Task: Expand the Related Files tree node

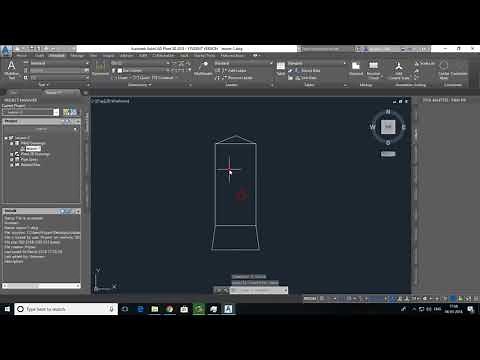Action: [x=12, y=165]
